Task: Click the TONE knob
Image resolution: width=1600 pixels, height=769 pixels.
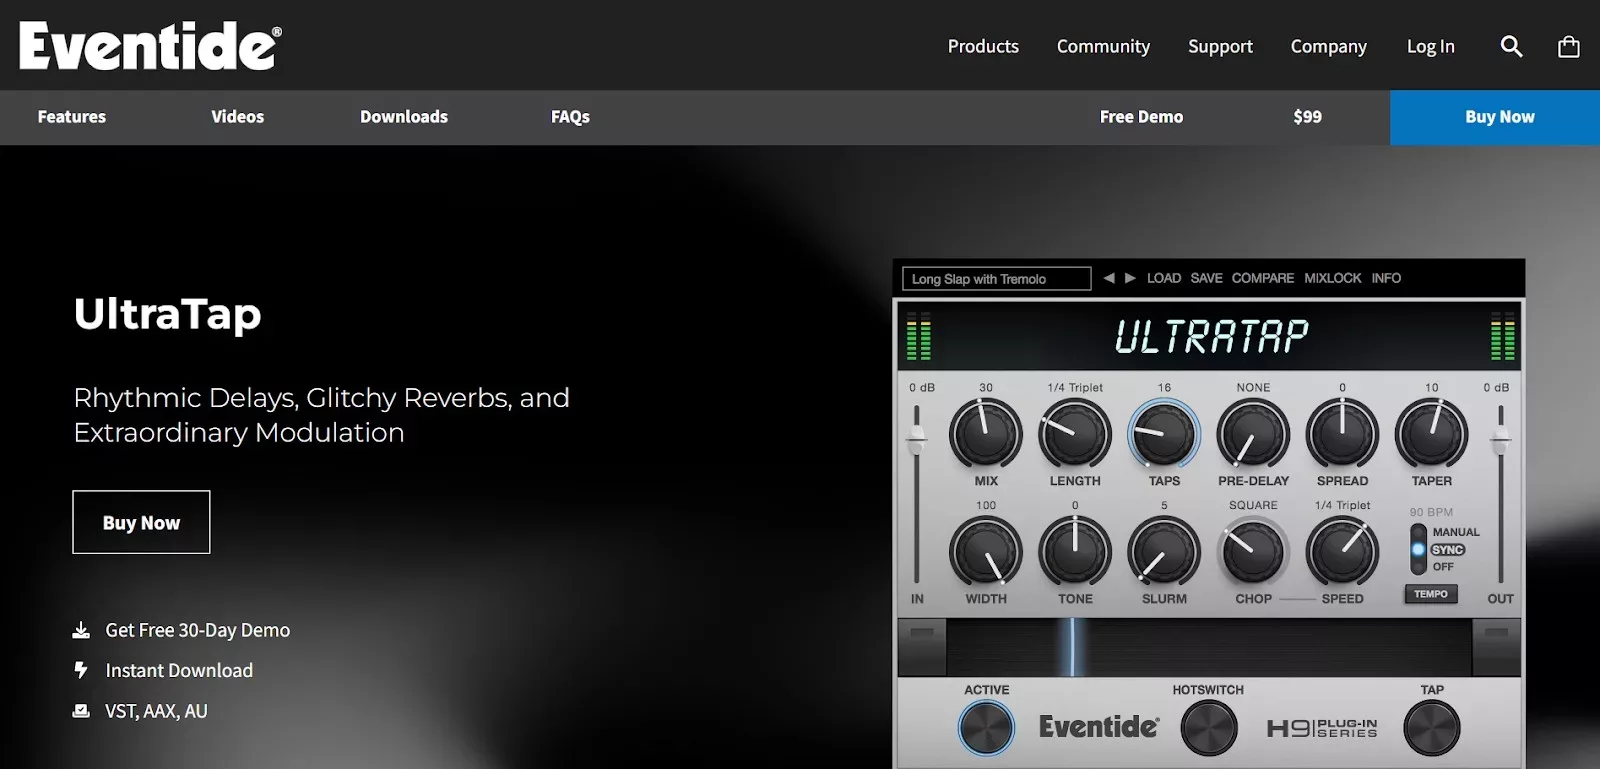Action: pos(1075,552)
